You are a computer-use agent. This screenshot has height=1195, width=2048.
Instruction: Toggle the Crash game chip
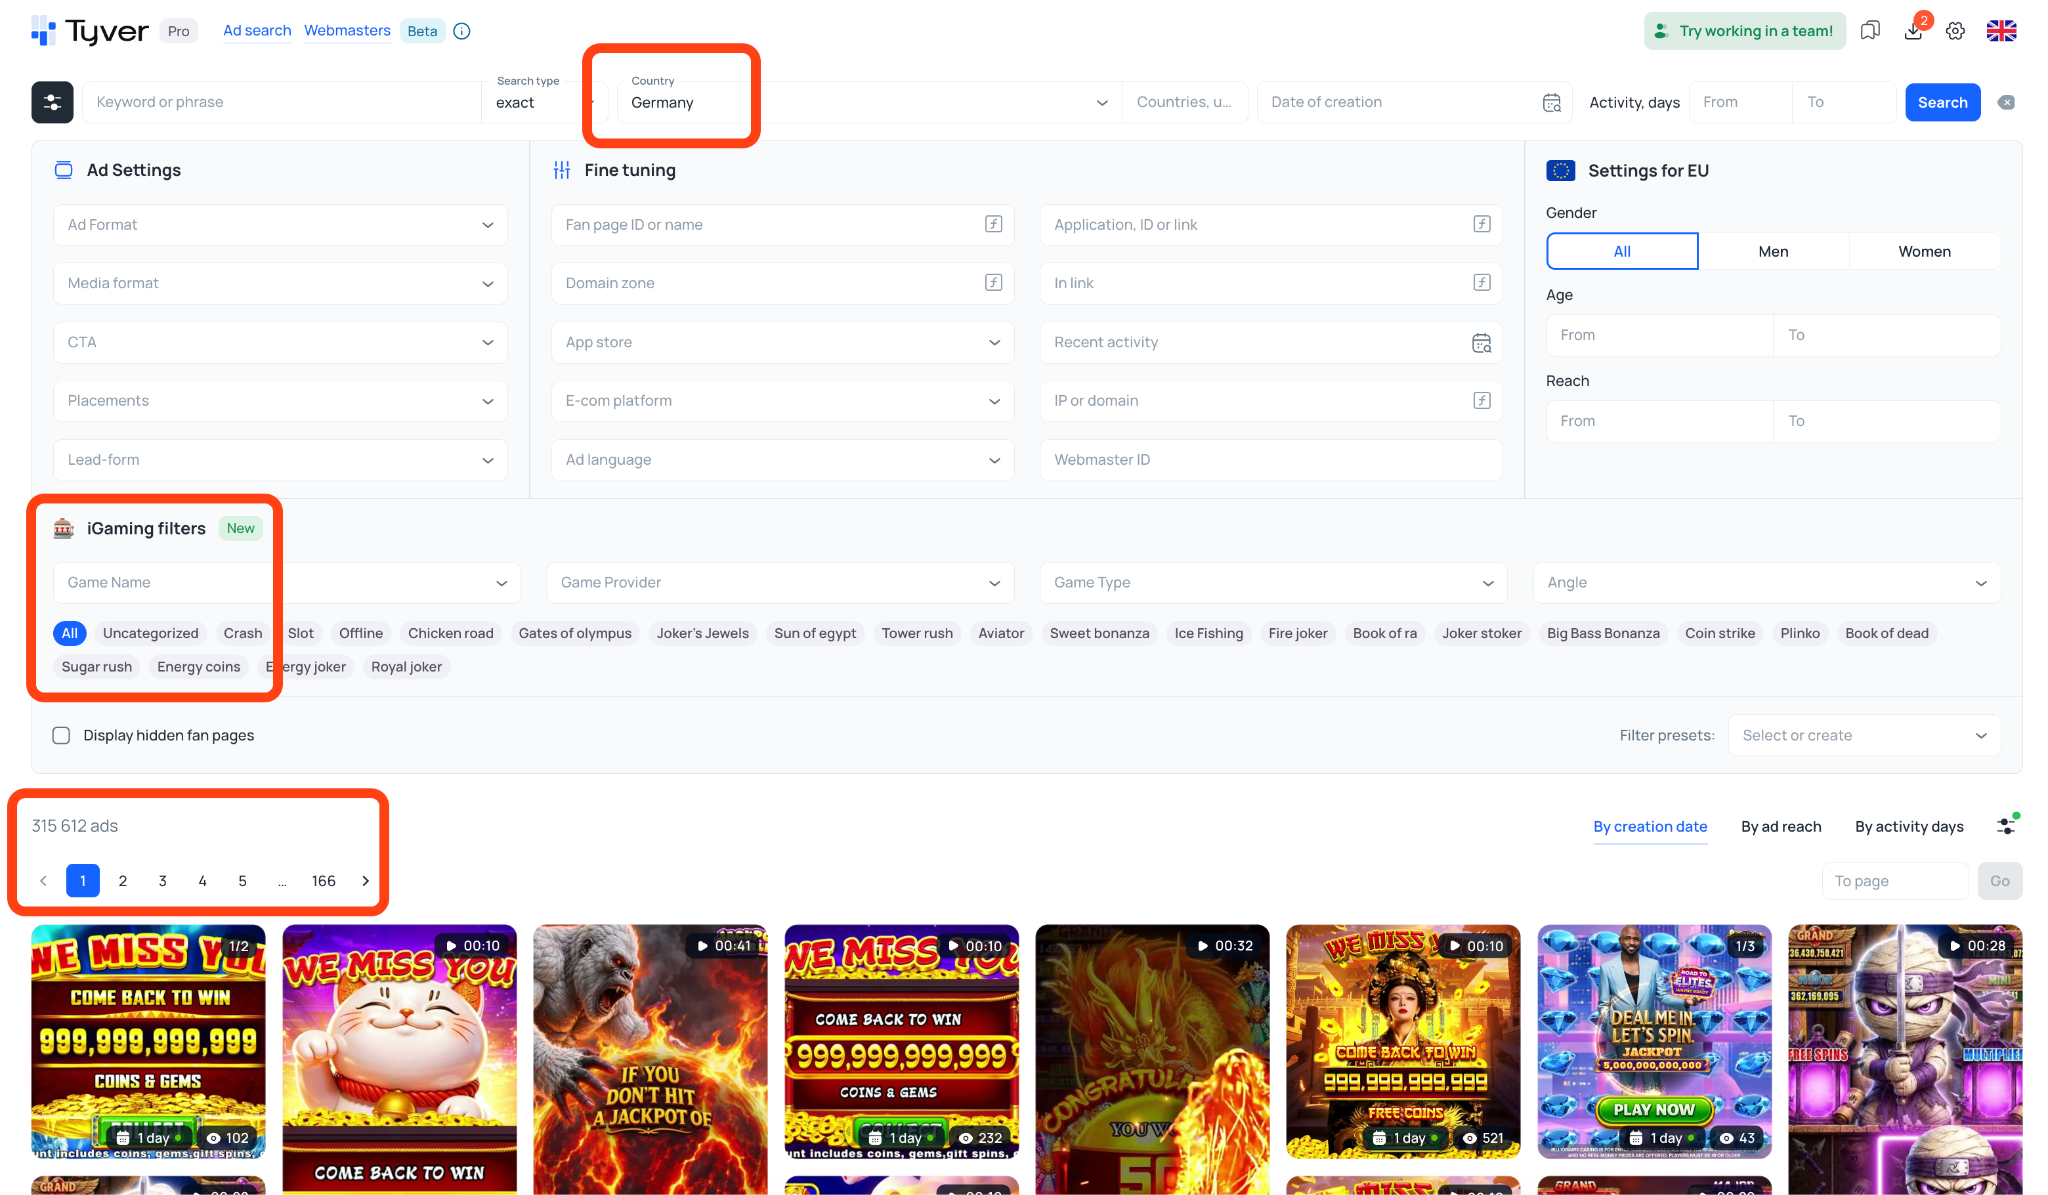243,633
